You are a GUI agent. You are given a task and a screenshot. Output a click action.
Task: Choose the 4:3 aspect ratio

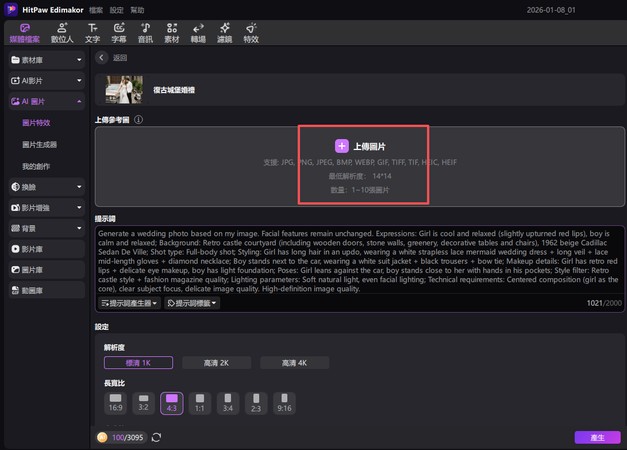coord(172,403)
